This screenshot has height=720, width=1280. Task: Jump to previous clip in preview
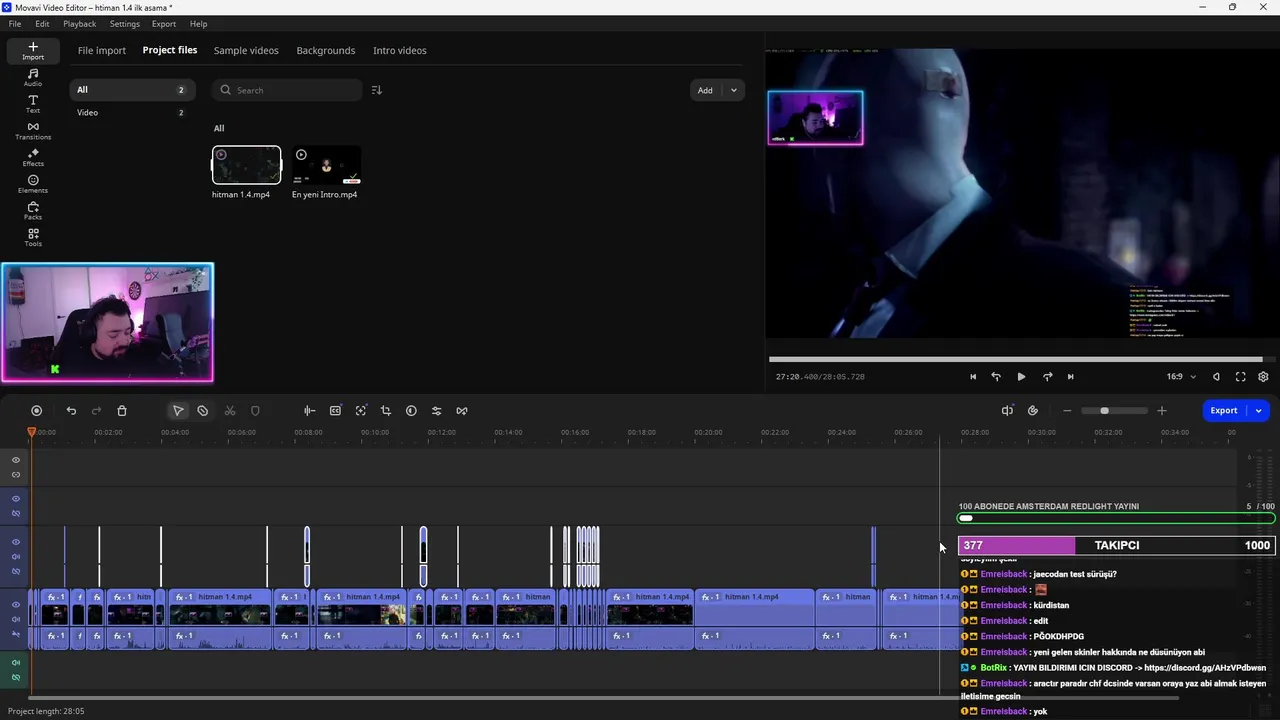point(973,377)
